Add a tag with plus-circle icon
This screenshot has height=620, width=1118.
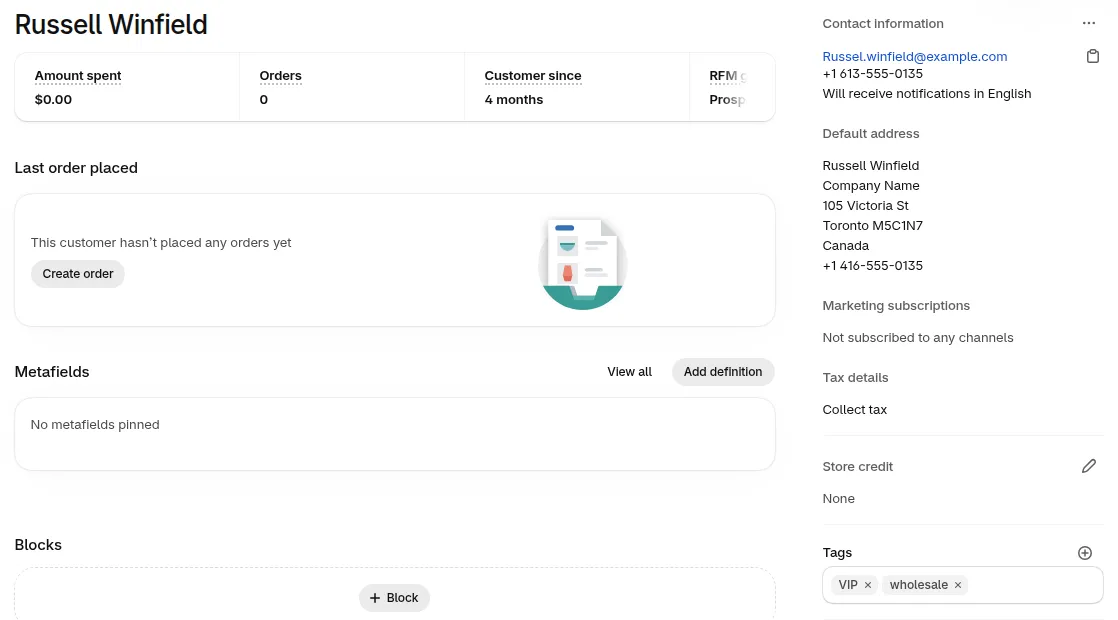(x=1084, y=553)
